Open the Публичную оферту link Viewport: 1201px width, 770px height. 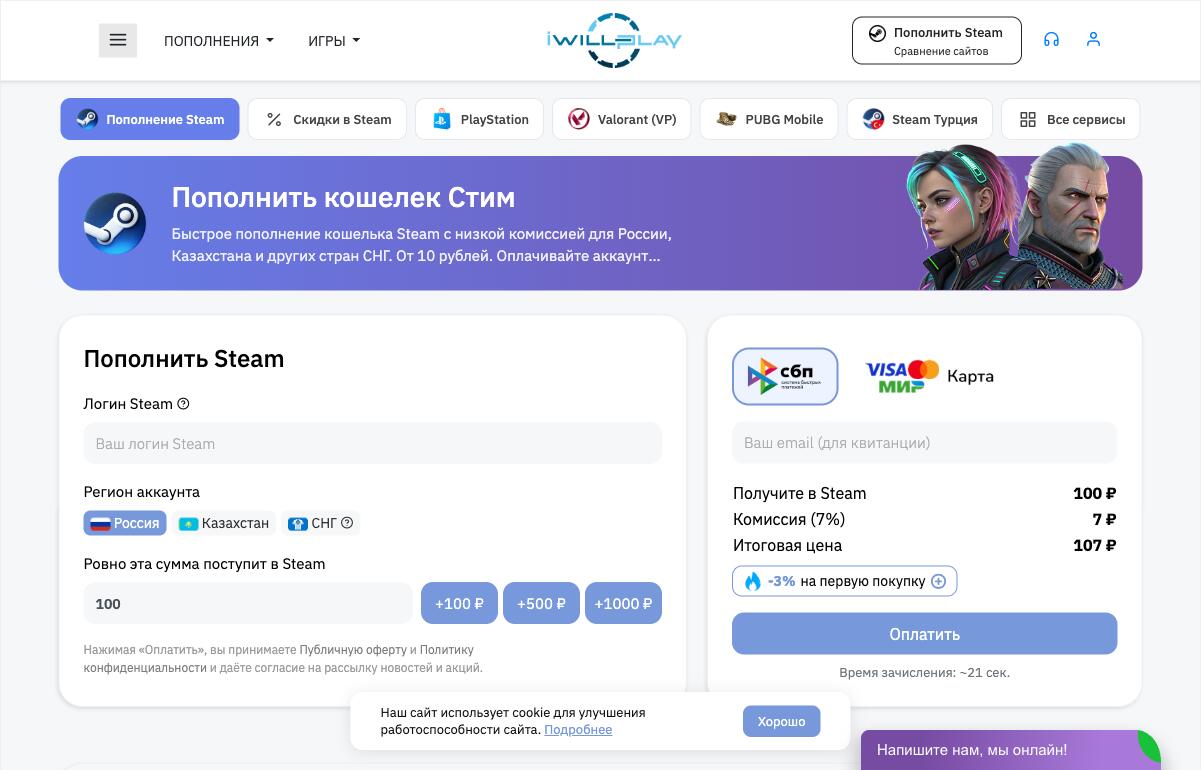pos(353,650)
